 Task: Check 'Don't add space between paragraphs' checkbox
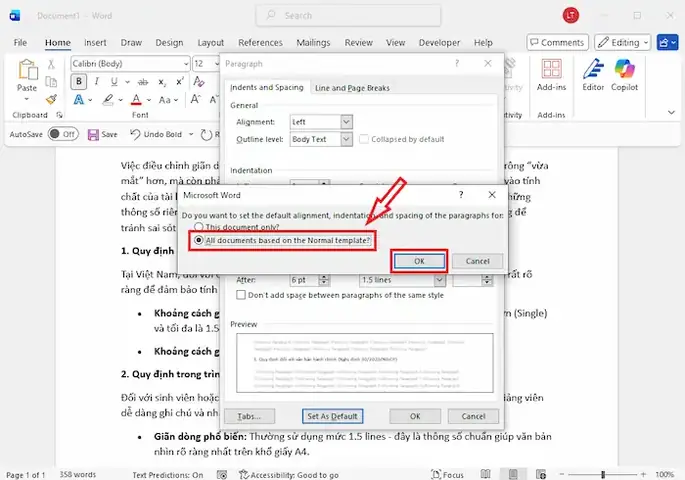coord(241,295)
